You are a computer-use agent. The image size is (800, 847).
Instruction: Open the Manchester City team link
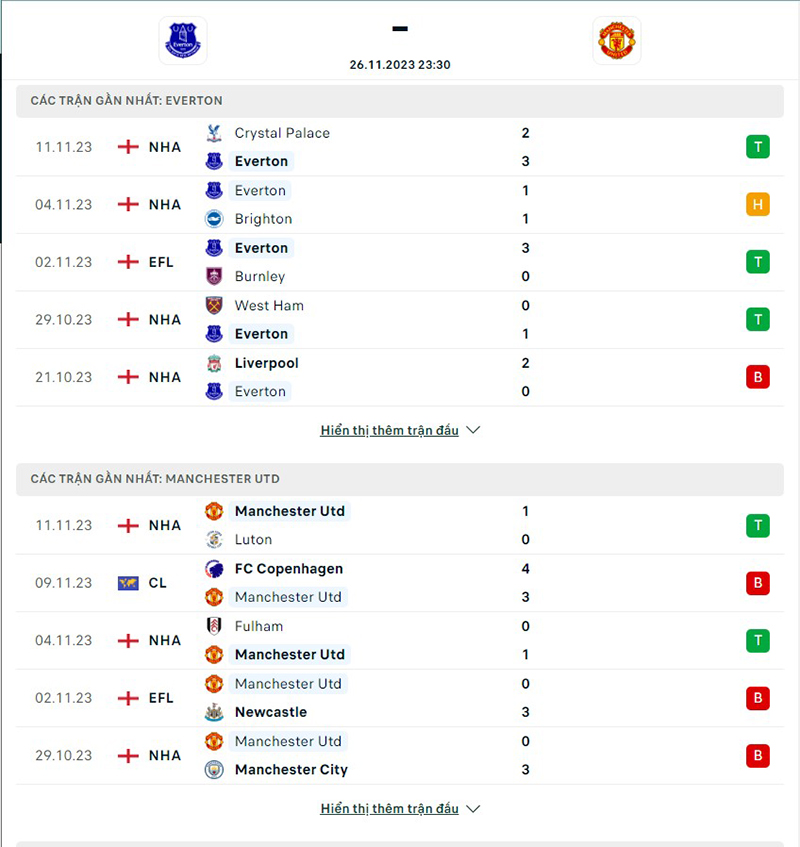pyautogui.click(x=291, y=770)
